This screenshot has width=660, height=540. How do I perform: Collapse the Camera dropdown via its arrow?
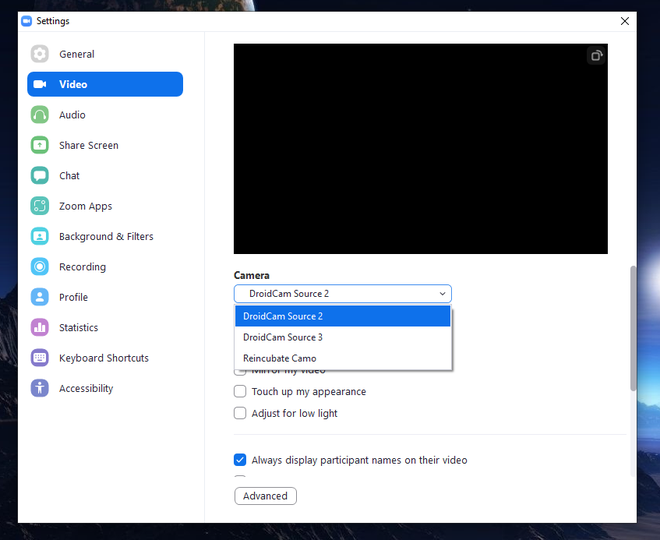[442, 294]
